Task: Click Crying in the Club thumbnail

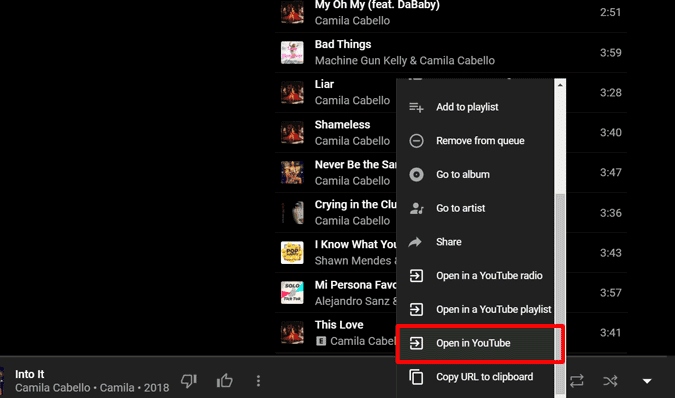Action: (x=292, y=213)
